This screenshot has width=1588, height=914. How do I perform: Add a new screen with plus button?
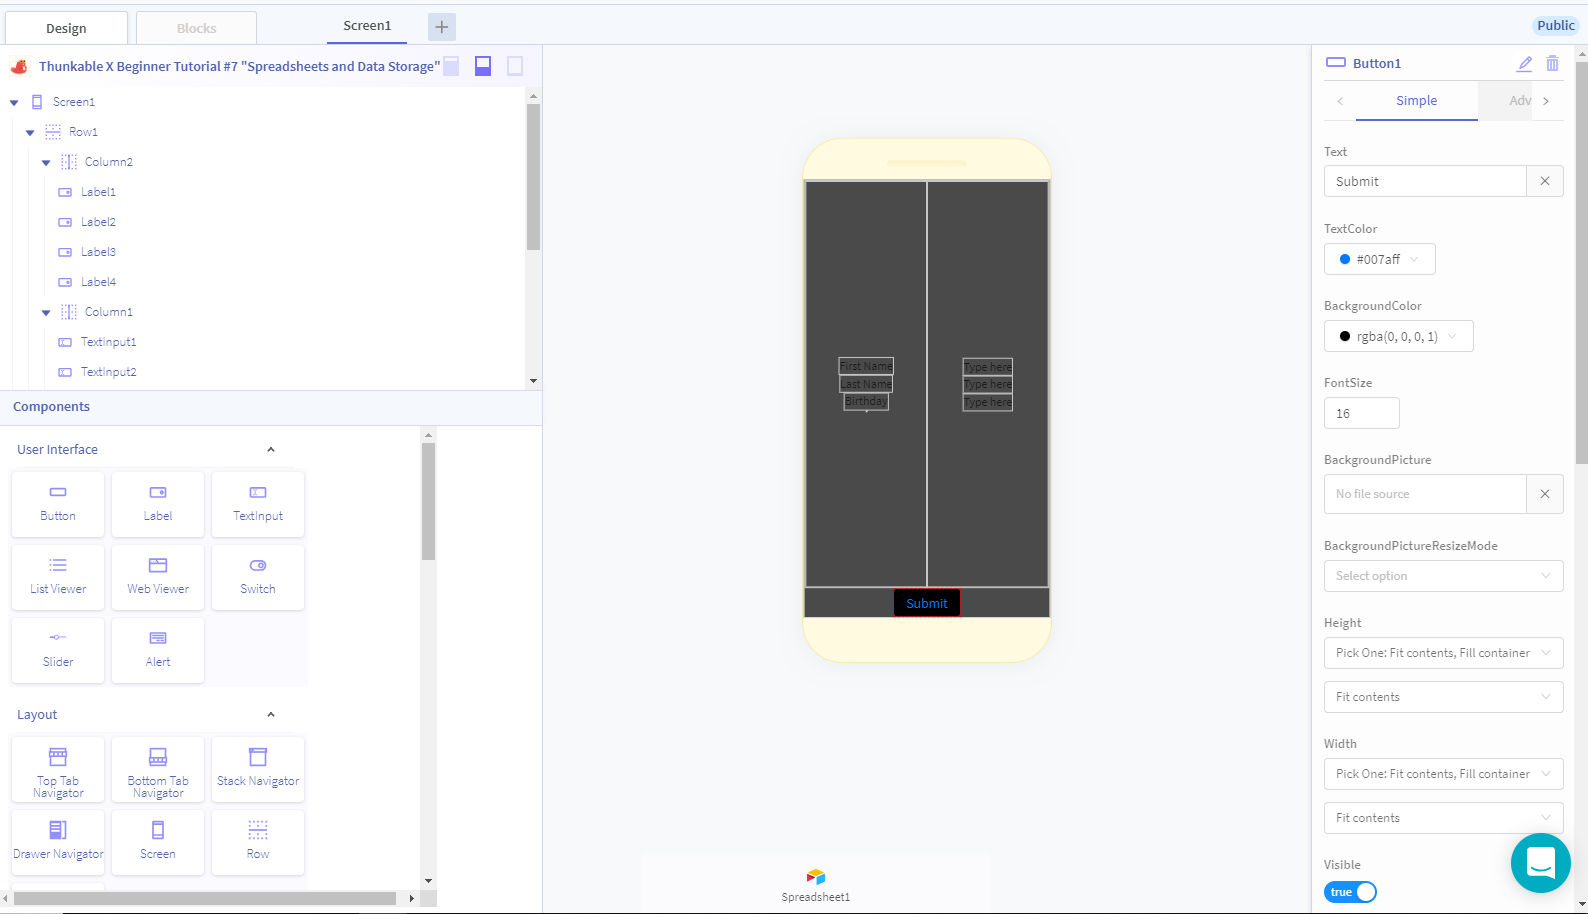point(442,27)
